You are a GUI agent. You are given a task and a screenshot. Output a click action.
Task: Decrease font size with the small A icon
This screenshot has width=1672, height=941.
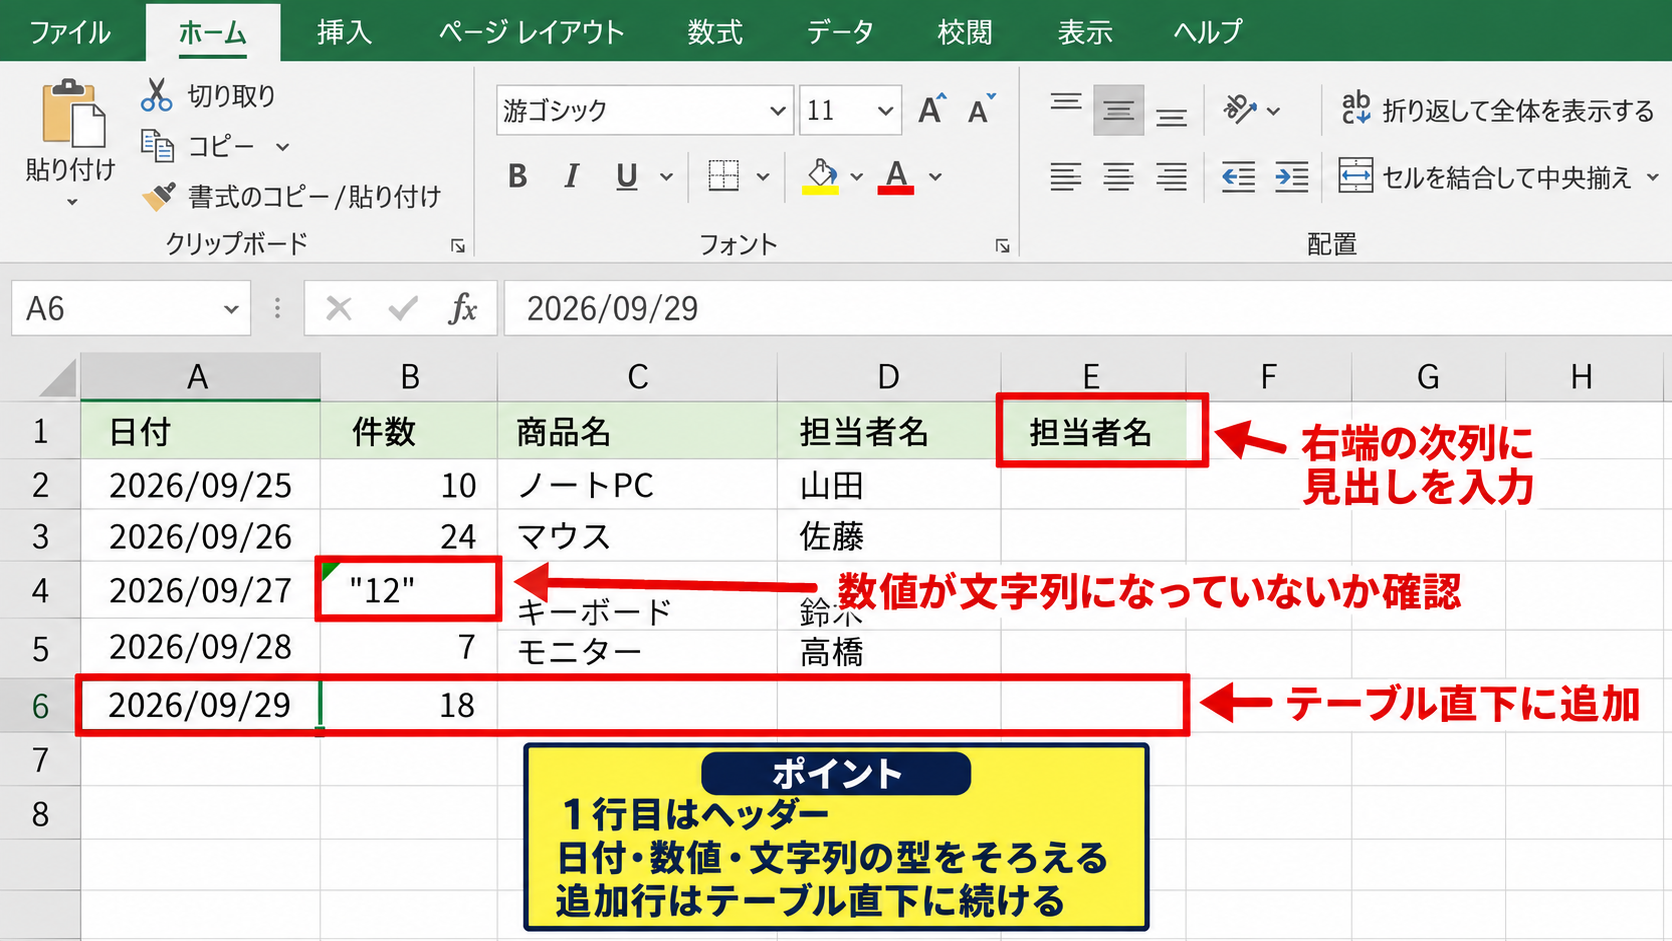point(981,109)
